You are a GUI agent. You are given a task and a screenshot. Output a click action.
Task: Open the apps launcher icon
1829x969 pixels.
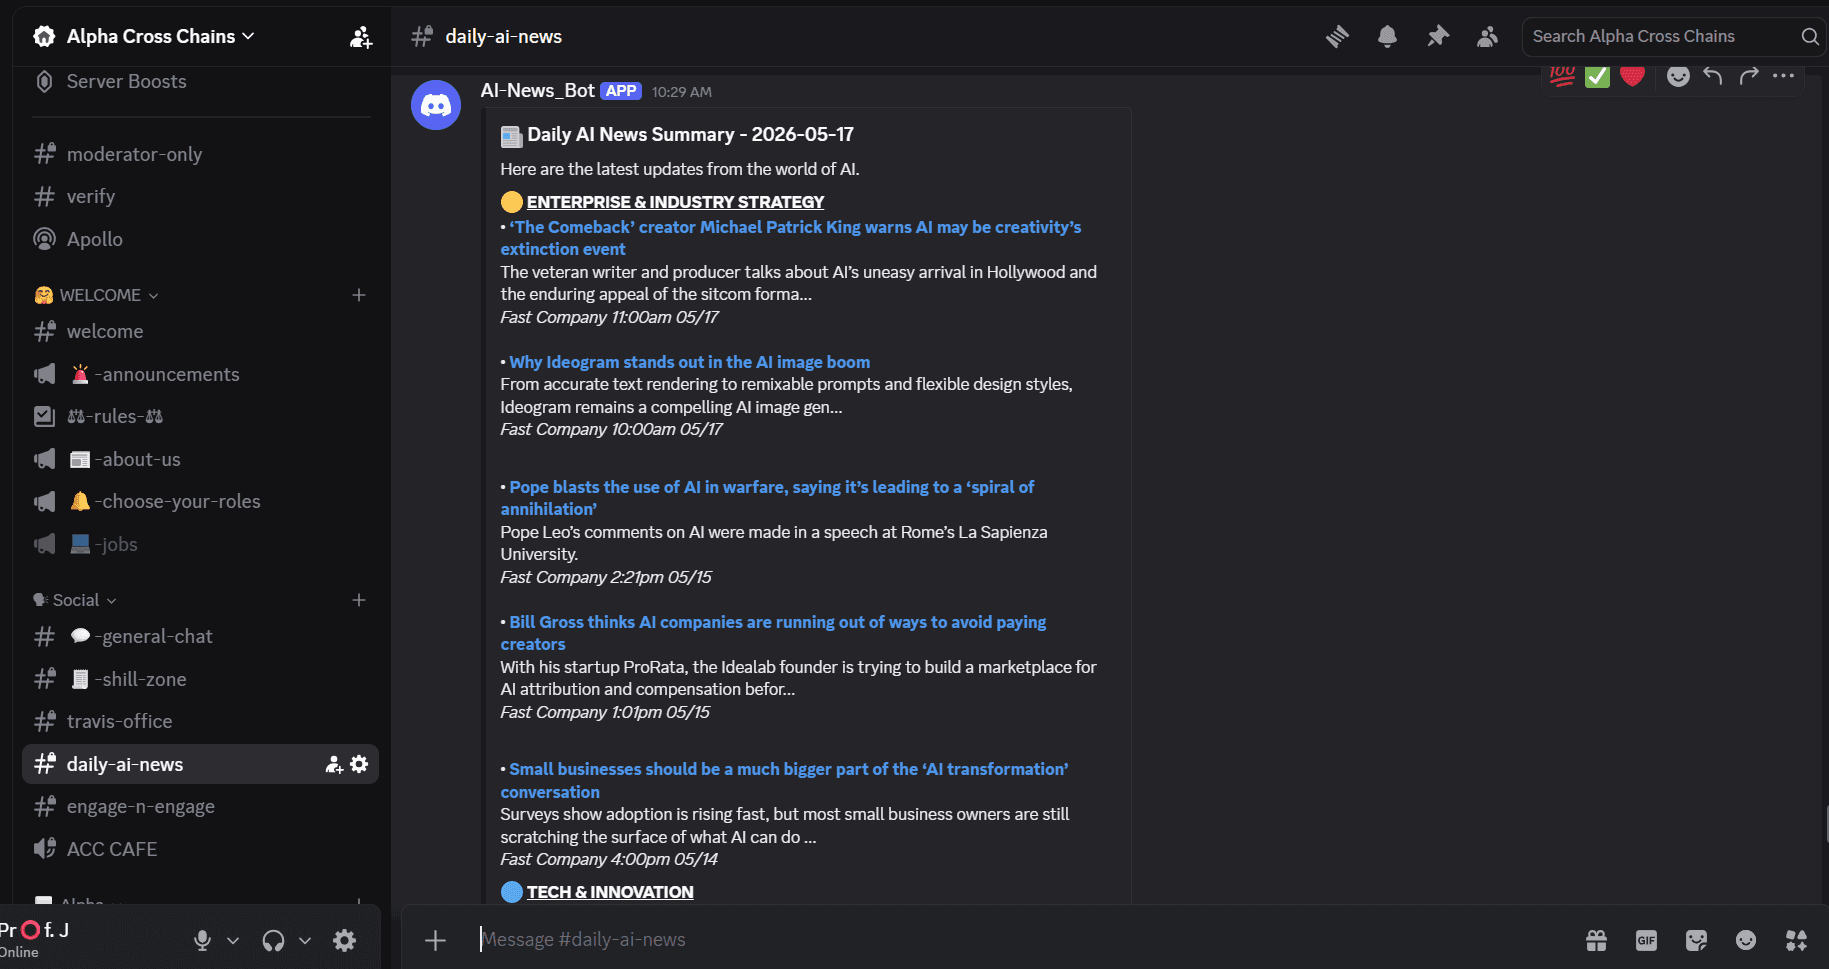(1796, 940)
